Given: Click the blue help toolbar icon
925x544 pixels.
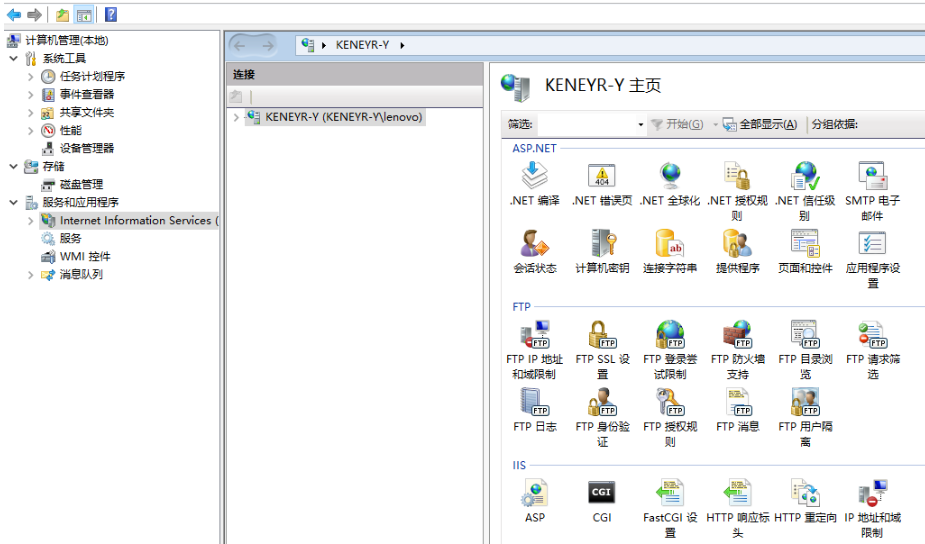Looking at the screenshot, I should [x=110, y=15].
